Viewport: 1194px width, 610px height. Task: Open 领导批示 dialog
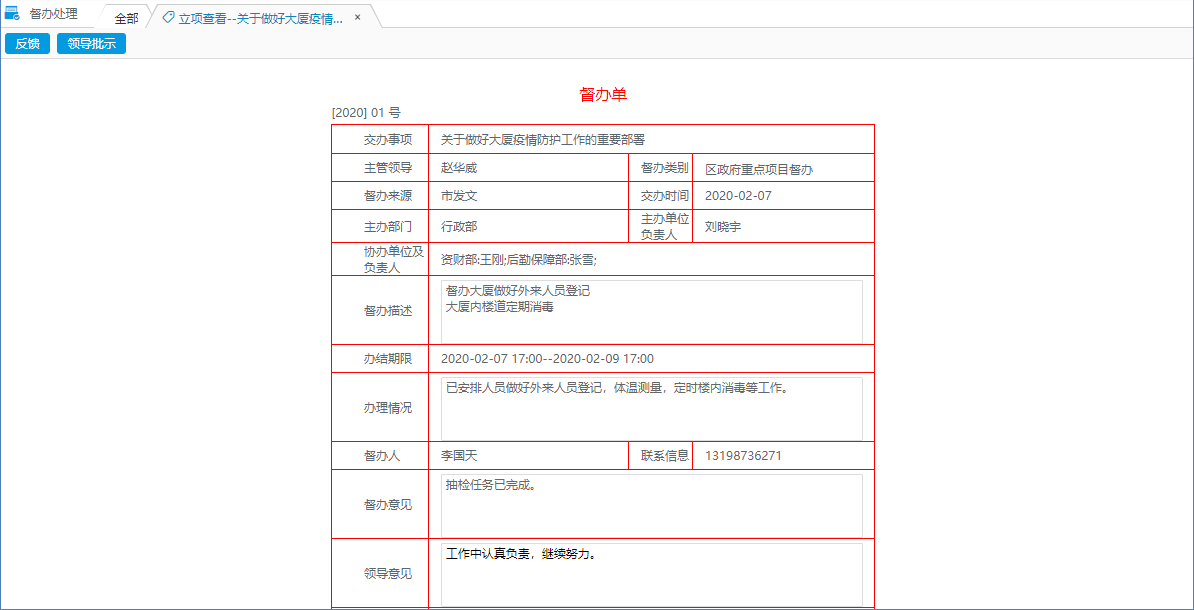pyautogui.click(x=90, y=43)
